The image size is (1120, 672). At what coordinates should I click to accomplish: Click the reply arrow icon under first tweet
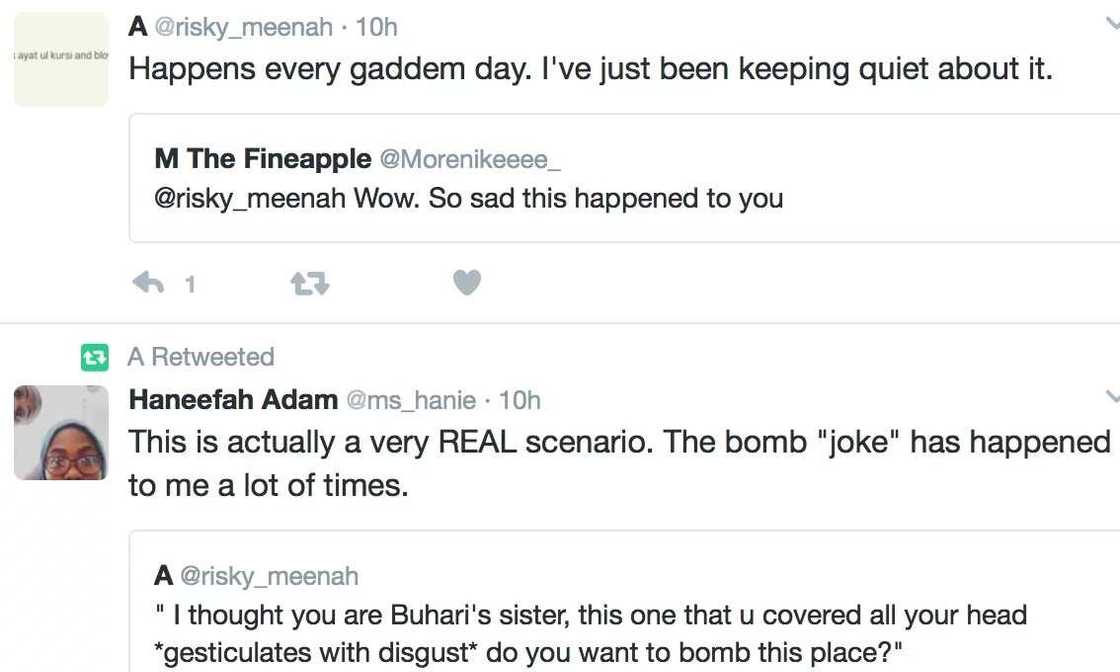(x=148, y=284)
